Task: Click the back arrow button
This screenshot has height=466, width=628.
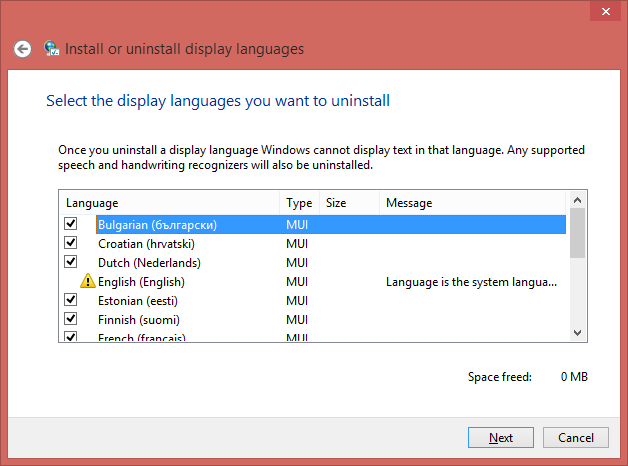Action: [x=23, y=49]
